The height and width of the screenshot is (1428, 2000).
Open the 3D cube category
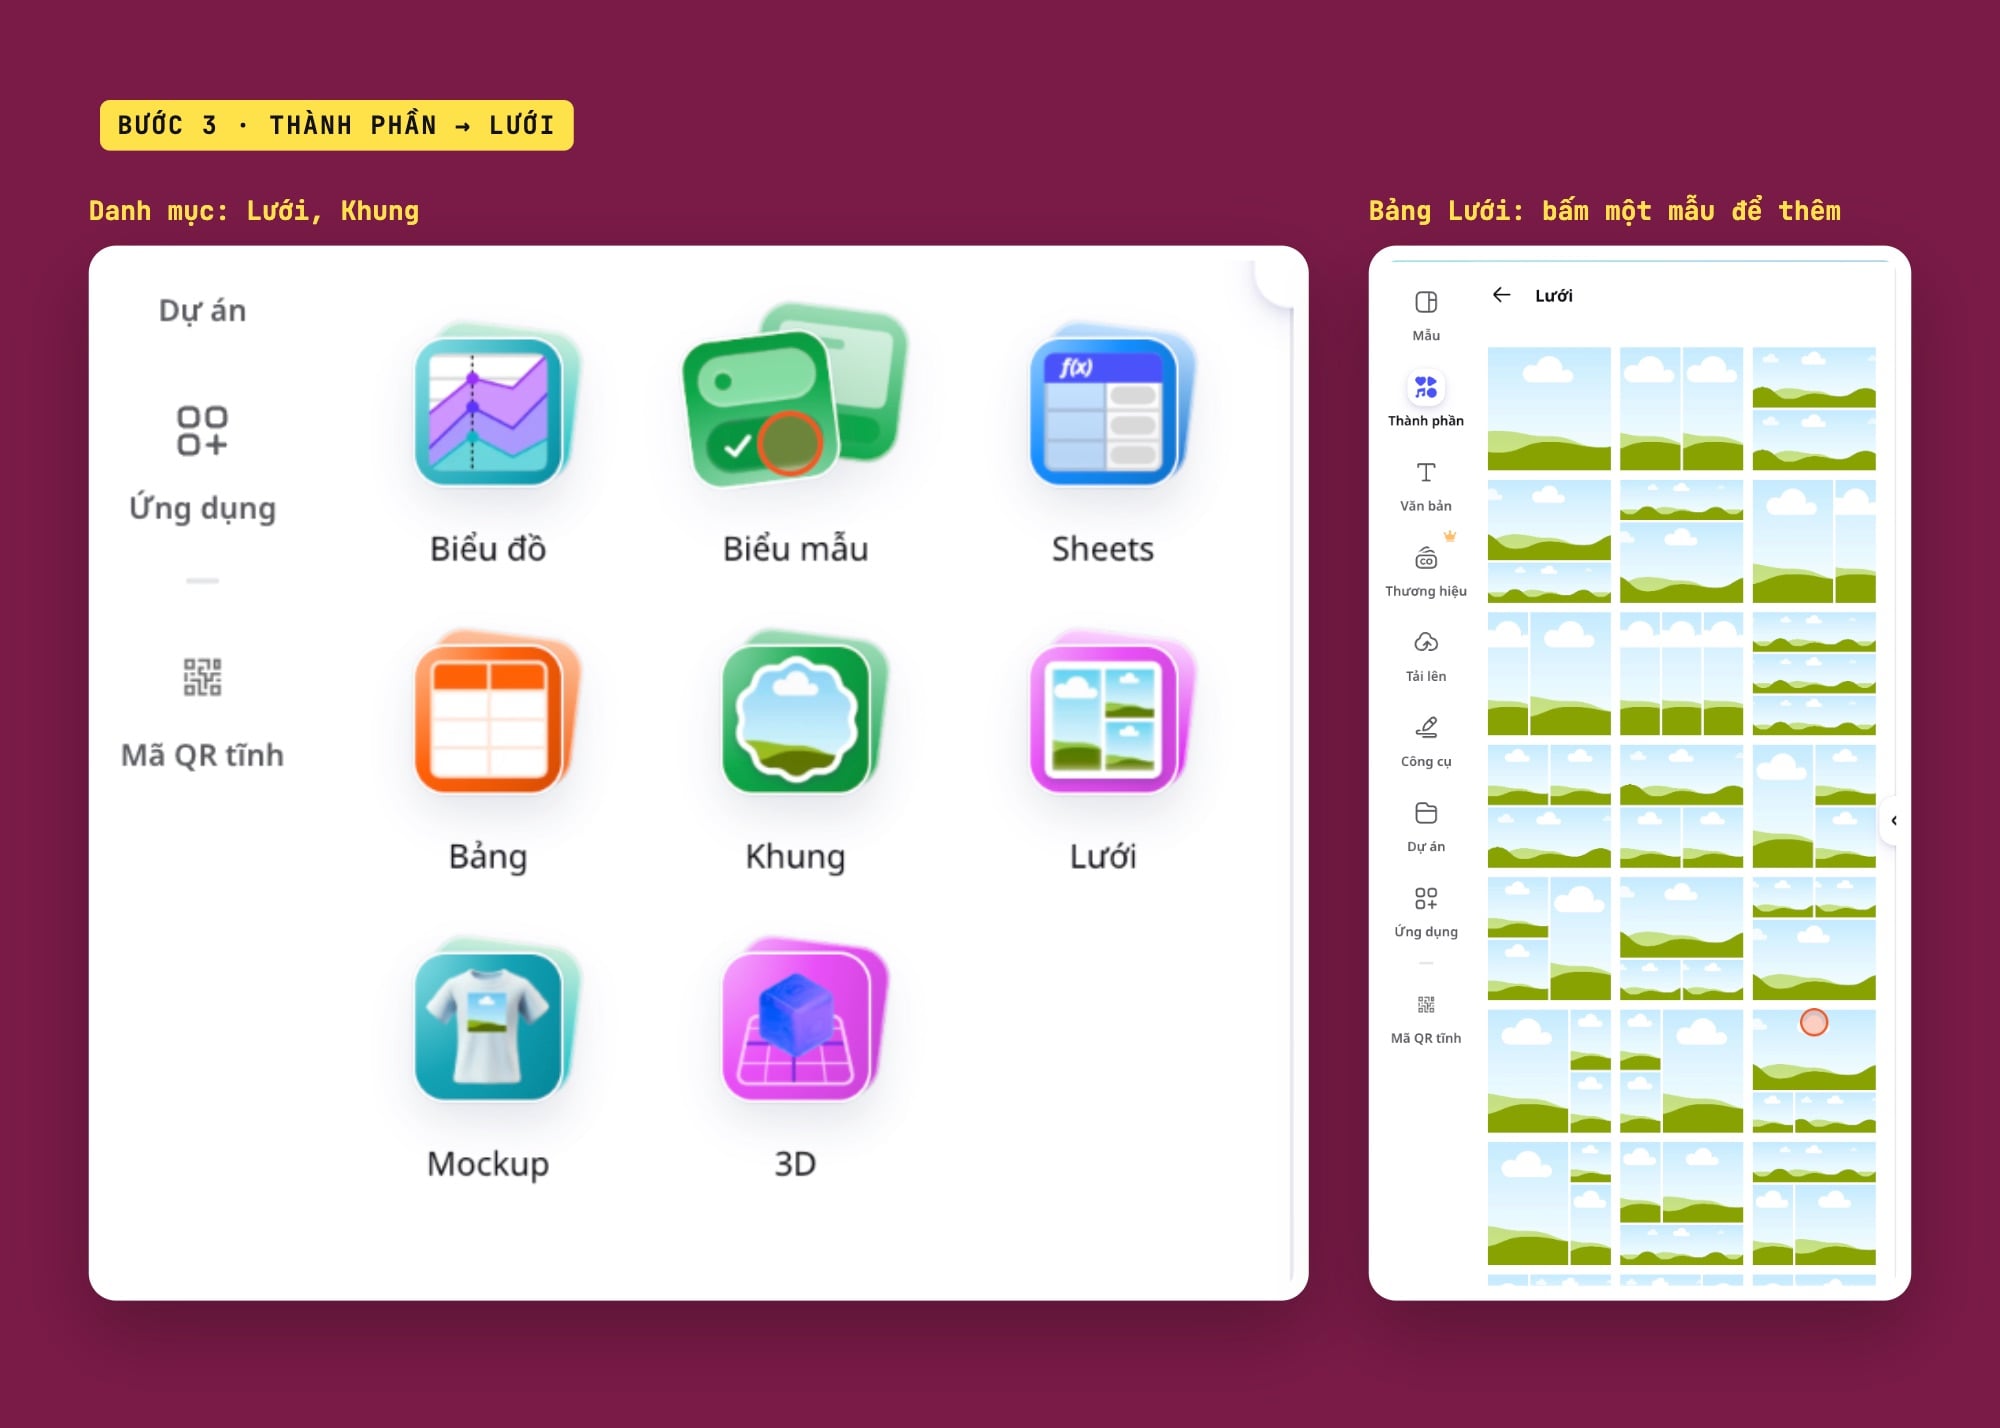click(x=795, y=1059)
